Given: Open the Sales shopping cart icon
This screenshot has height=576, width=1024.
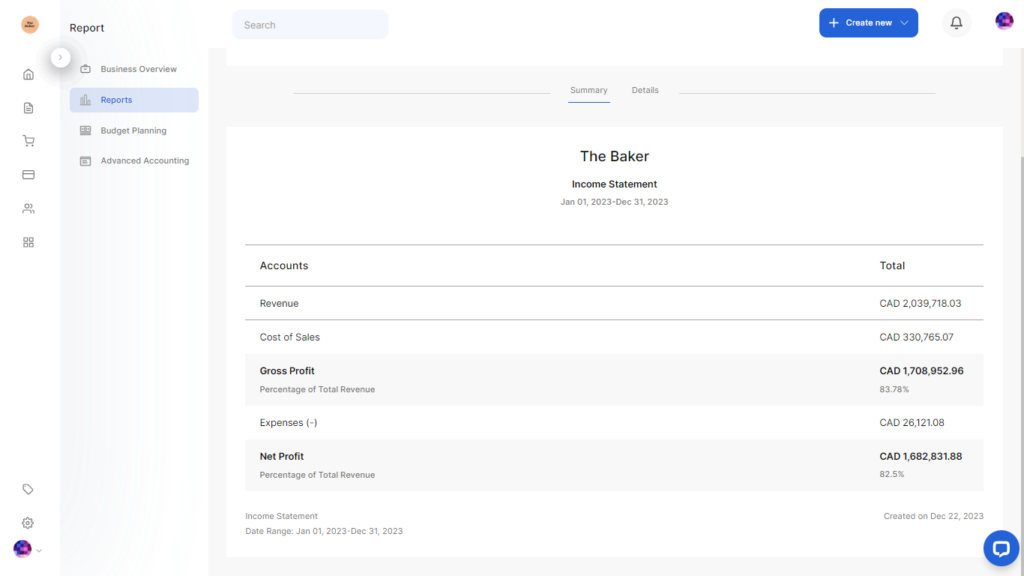Looking at the screenshot, I should (x=28, y=140).
